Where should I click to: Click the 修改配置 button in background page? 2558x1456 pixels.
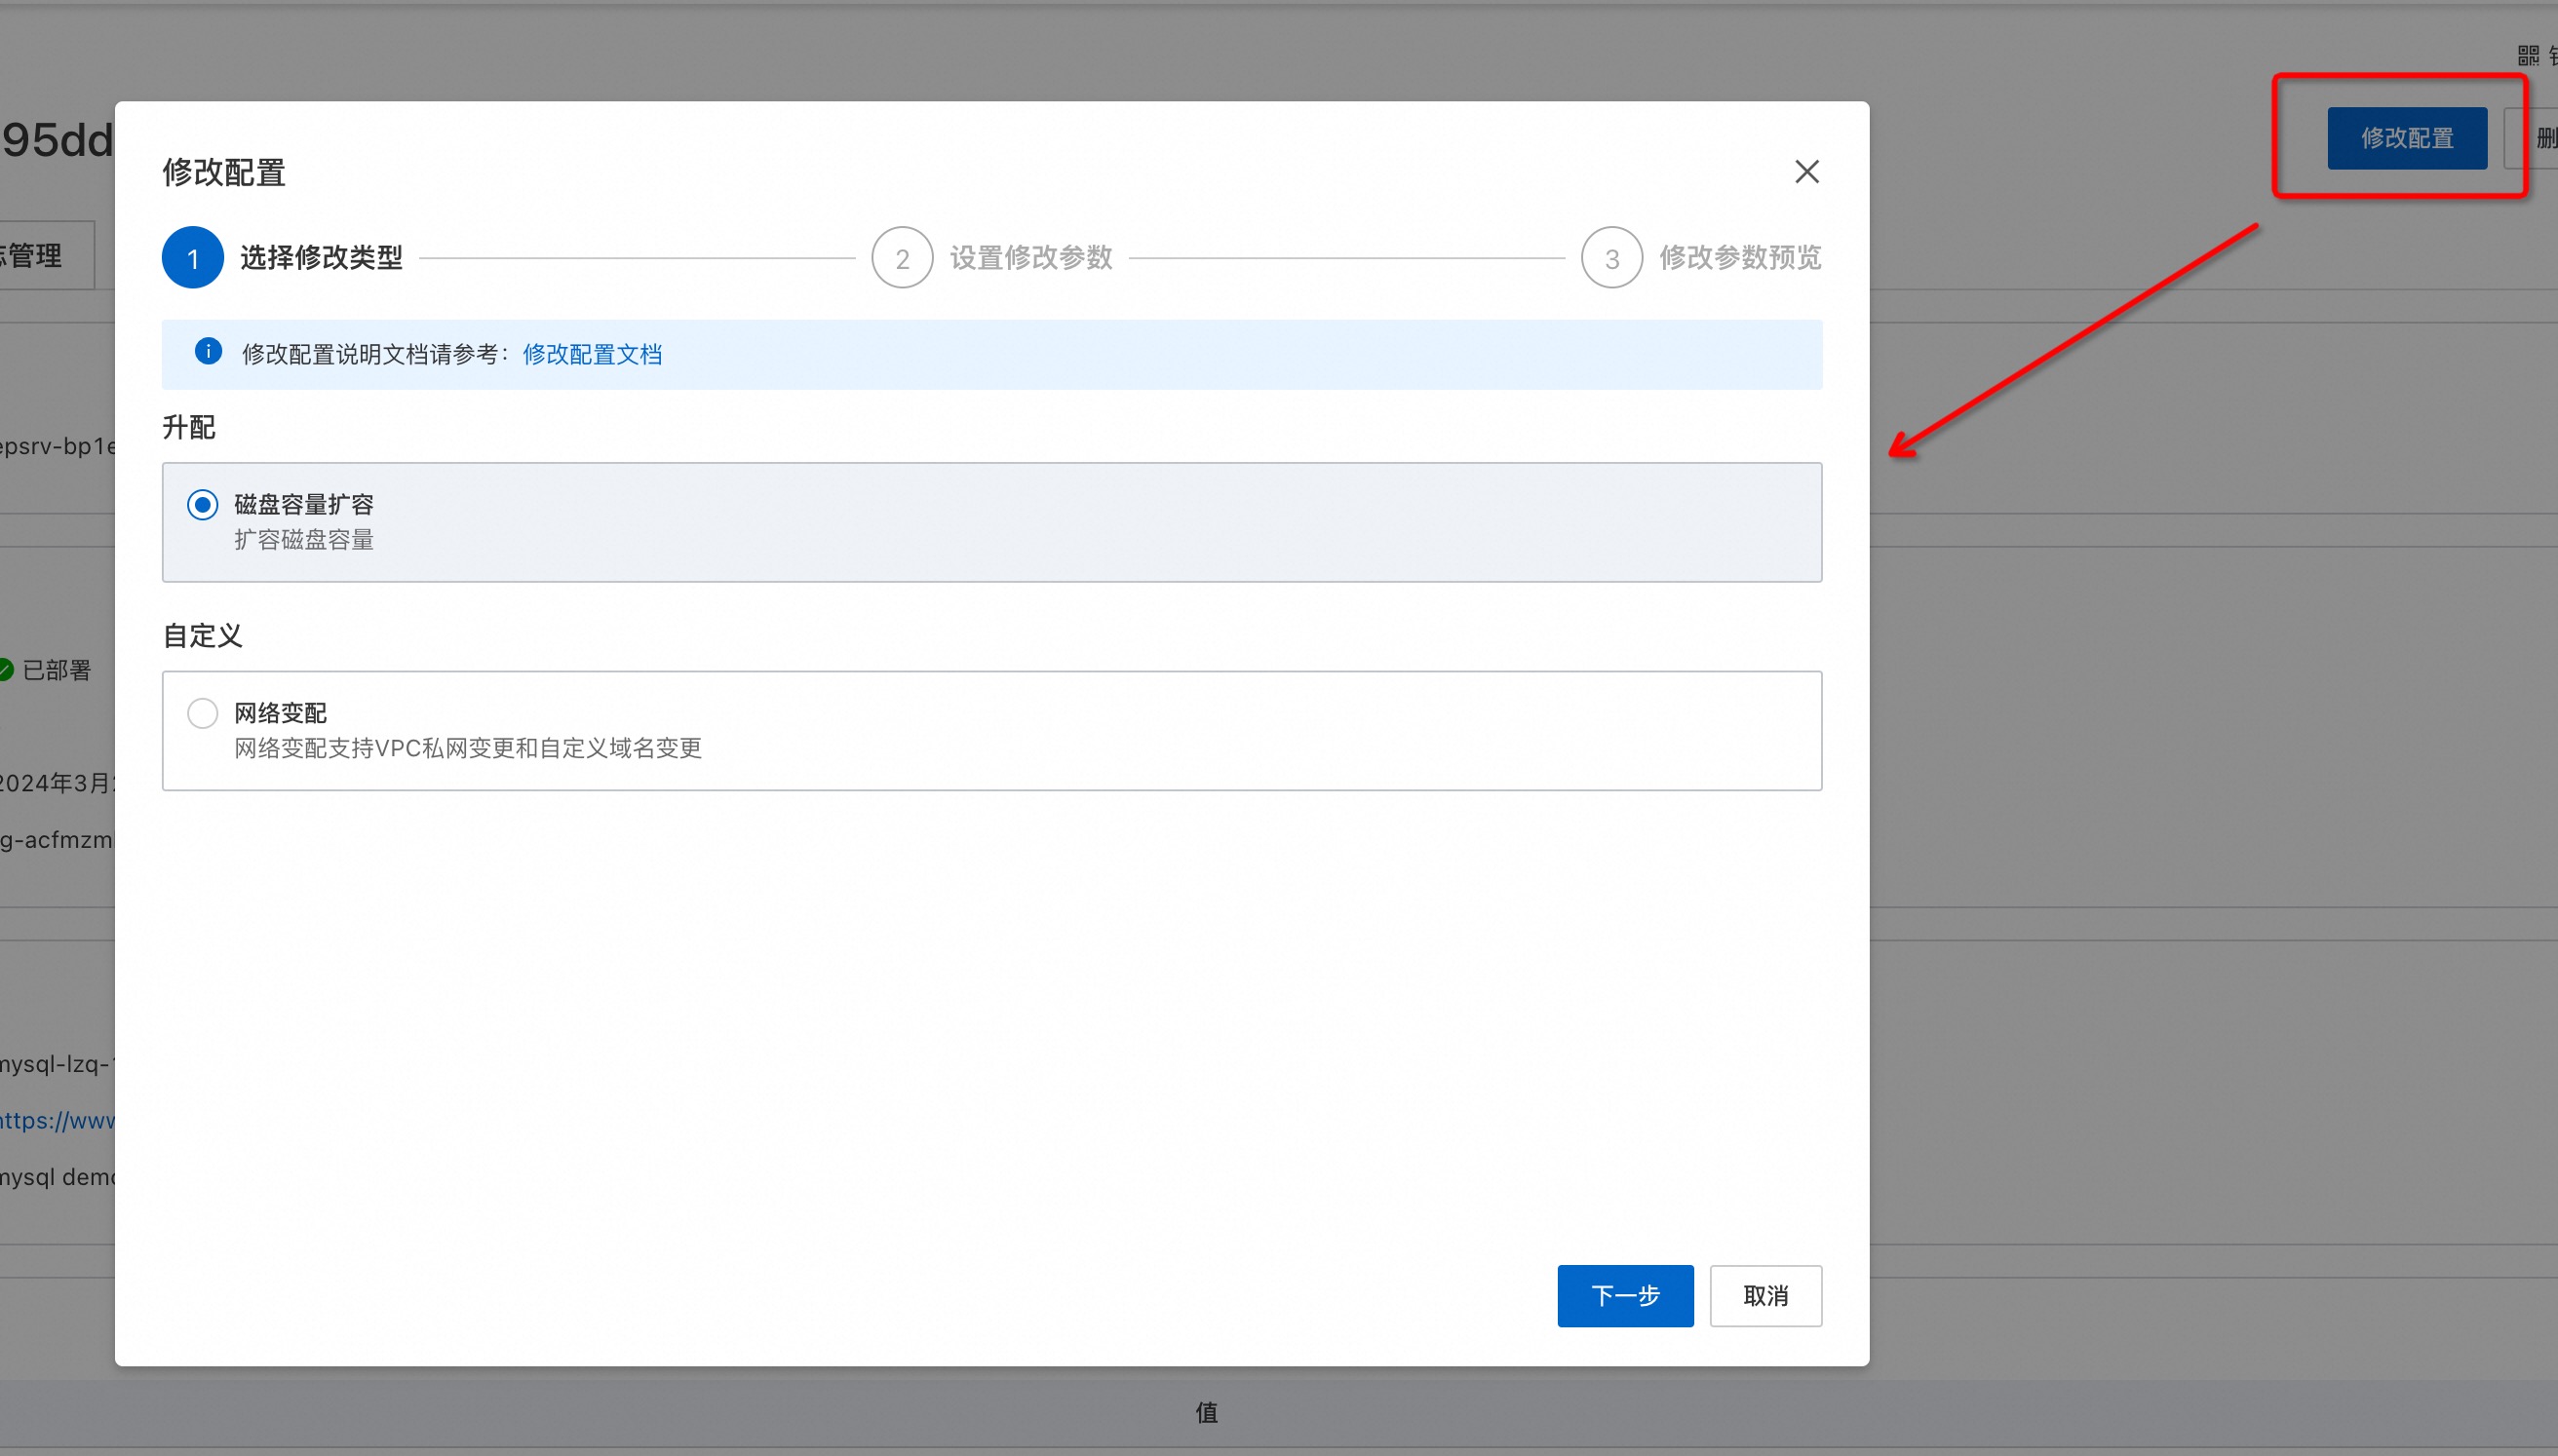pyautogui.click(x=2406, y=138)
